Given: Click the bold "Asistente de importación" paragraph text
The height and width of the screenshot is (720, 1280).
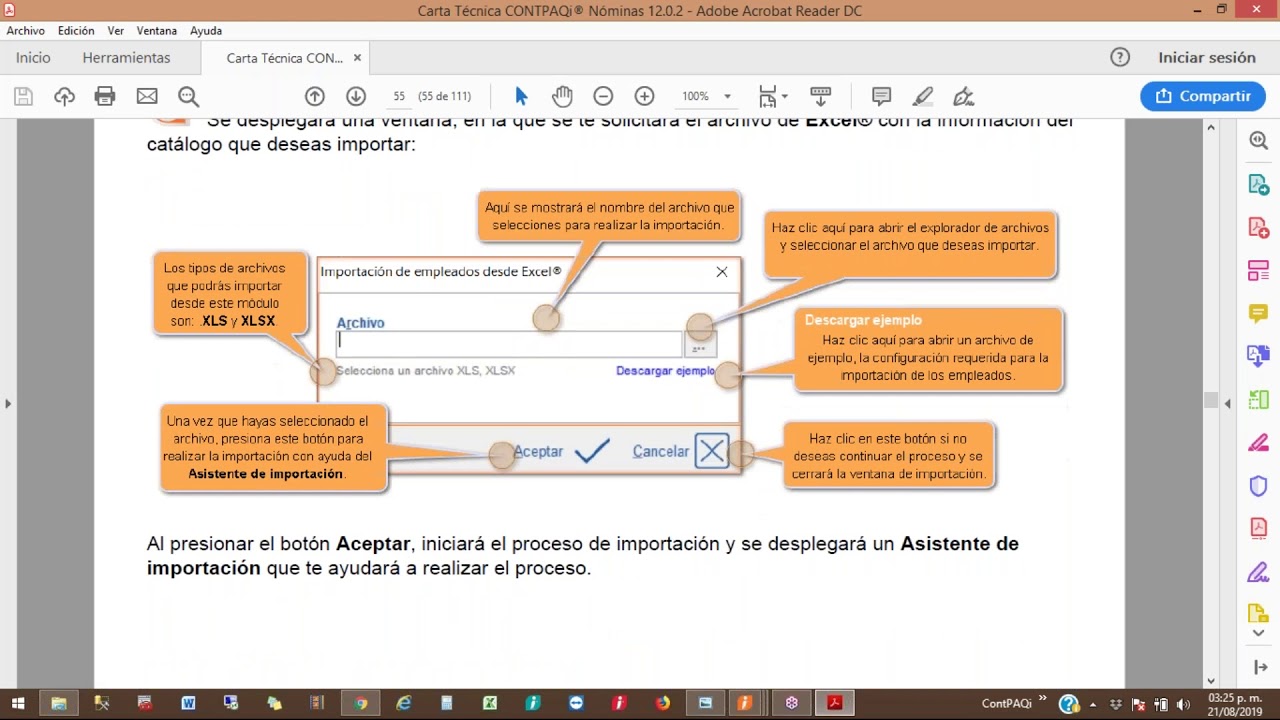Looking at the screenshot, I should click(582, 555).
